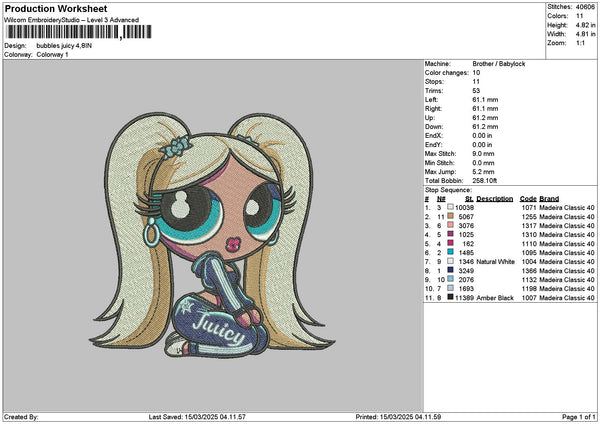
Task: Click the 'Brand' column header
Action: (x=549, y=199)
